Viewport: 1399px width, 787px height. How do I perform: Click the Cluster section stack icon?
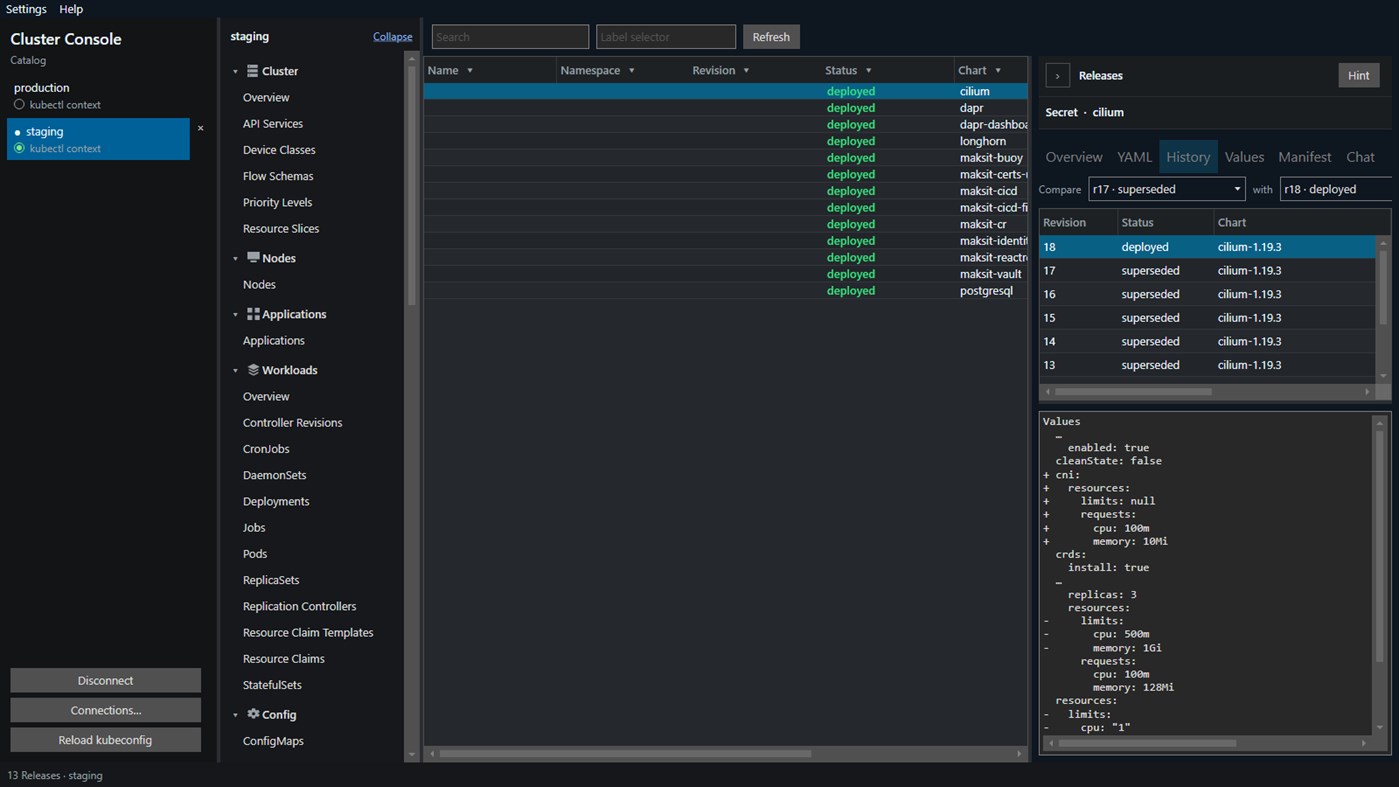coord(253,71)
